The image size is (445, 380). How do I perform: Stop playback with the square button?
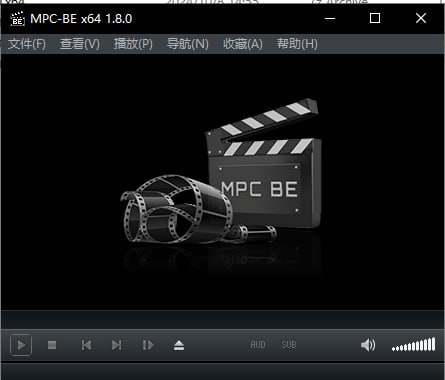pyautogui.click(x=52, y=345)
